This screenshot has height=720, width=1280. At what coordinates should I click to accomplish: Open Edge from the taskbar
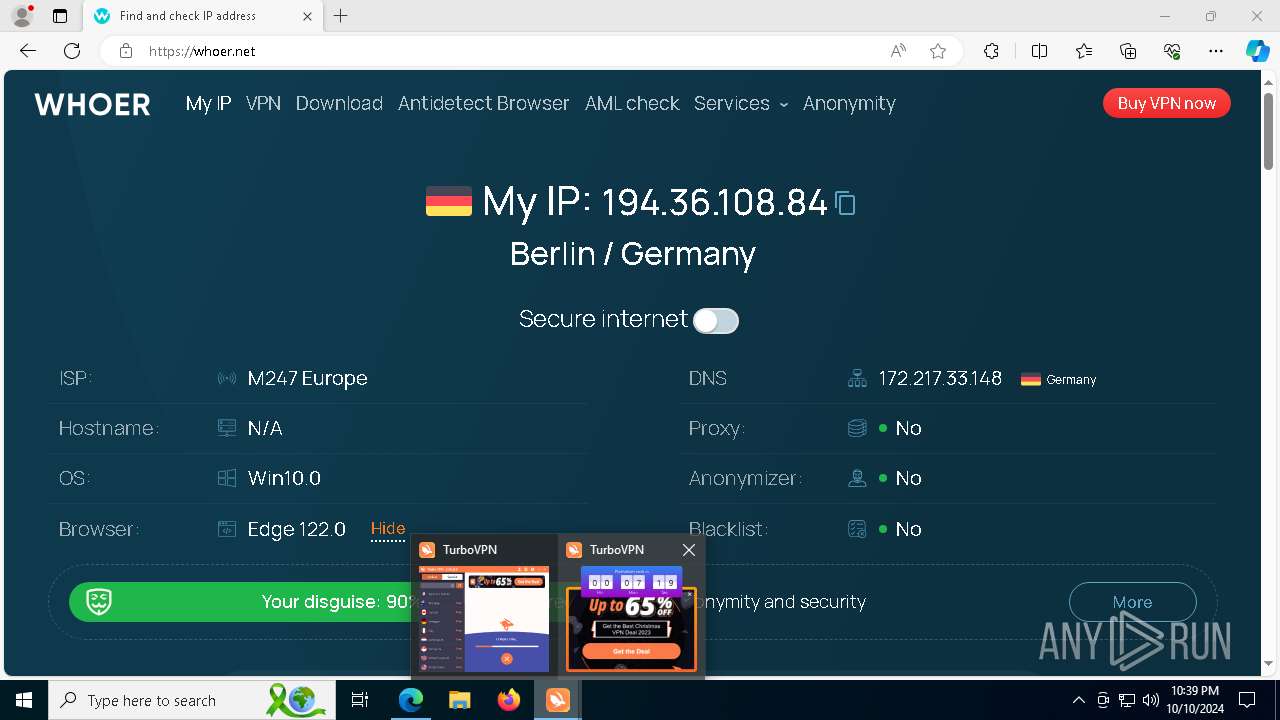tap(411, 700)
